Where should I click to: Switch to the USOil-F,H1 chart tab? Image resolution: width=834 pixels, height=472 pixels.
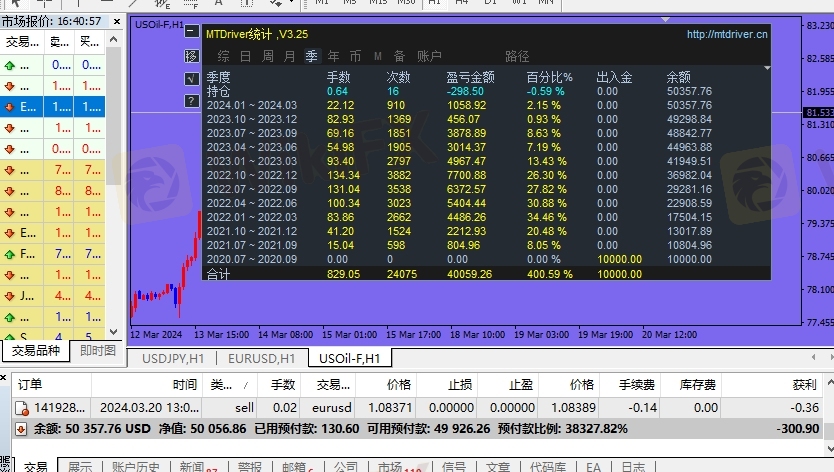349,359
